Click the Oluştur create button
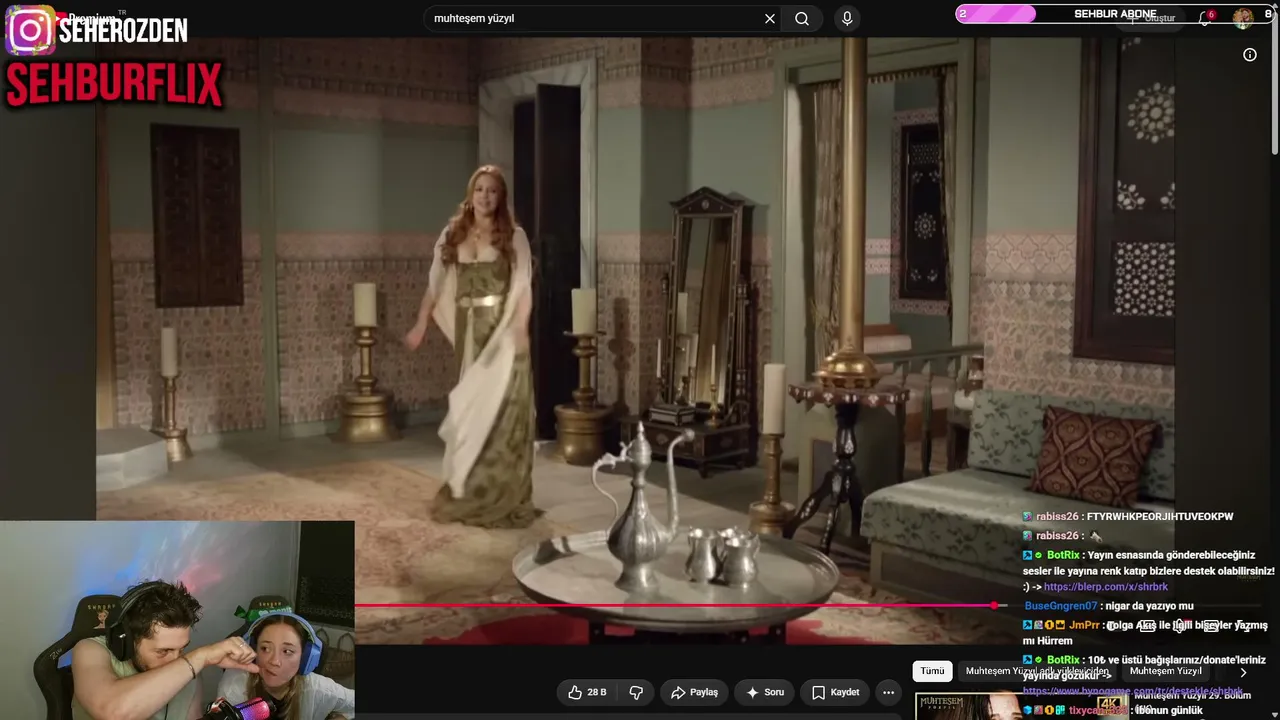This screenshot has height=720, width=1280. point(1152,18)
